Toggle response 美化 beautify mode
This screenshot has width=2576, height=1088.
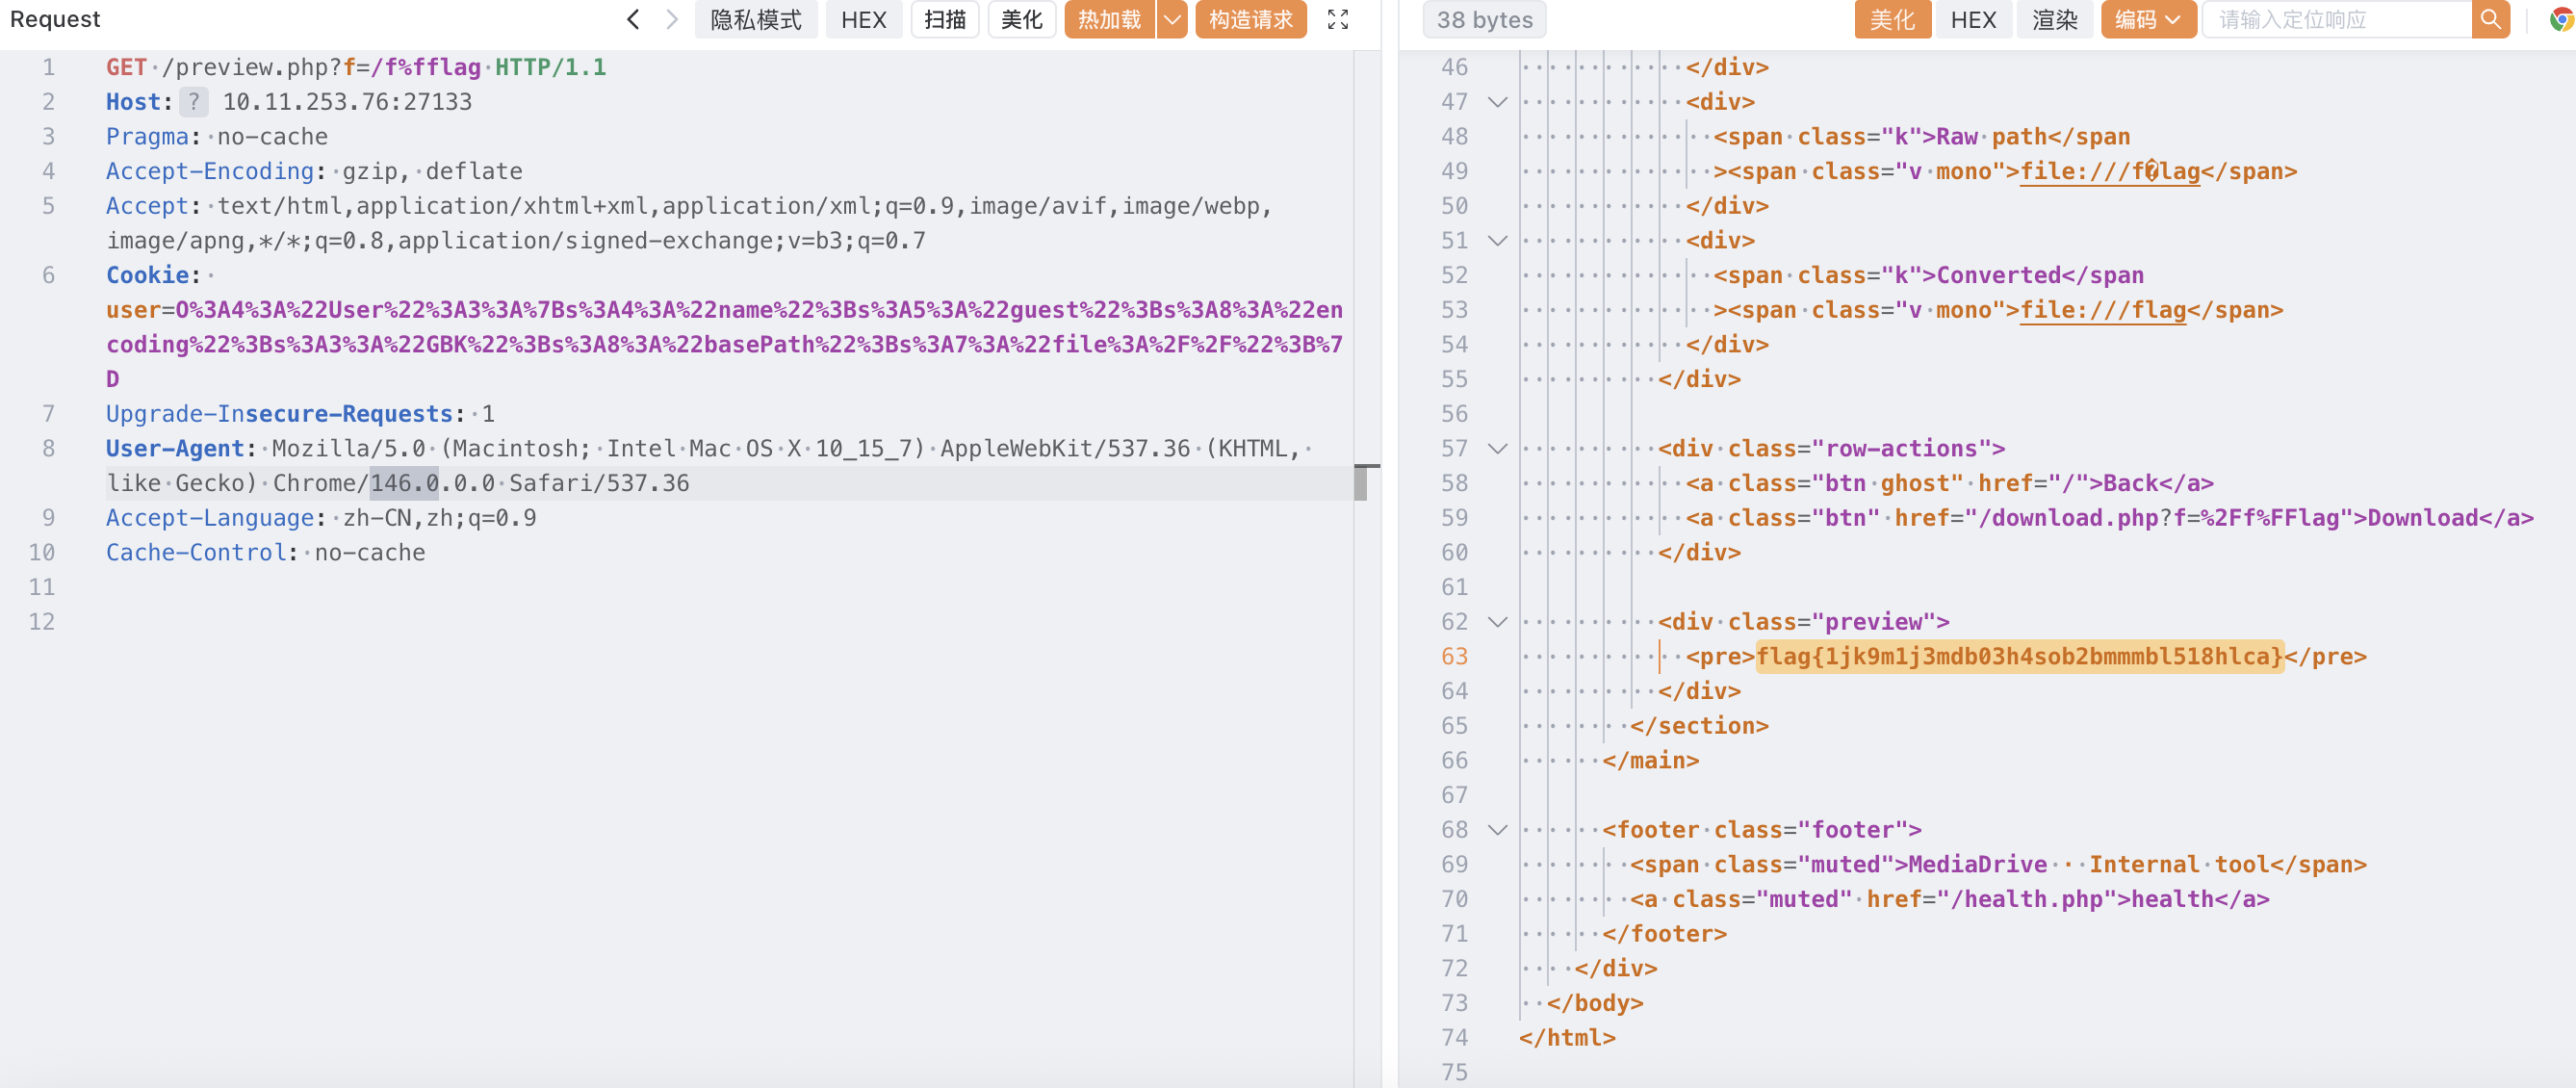click(1892, 20)
